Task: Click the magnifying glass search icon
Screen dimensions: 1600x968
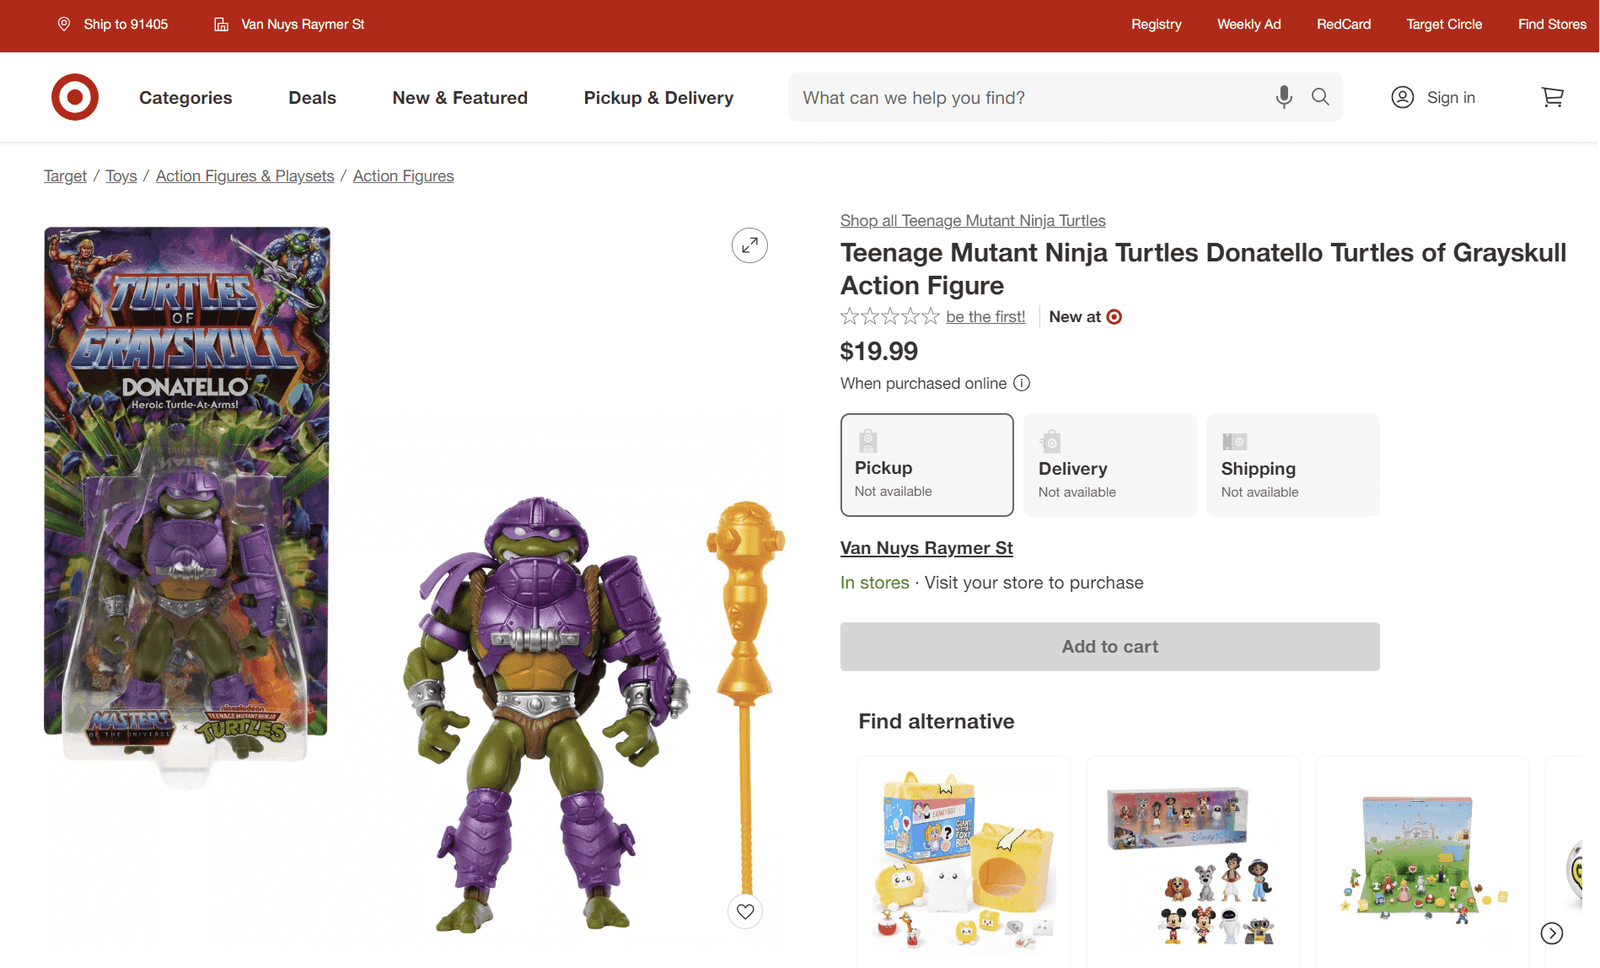Action: (1320, 97)
